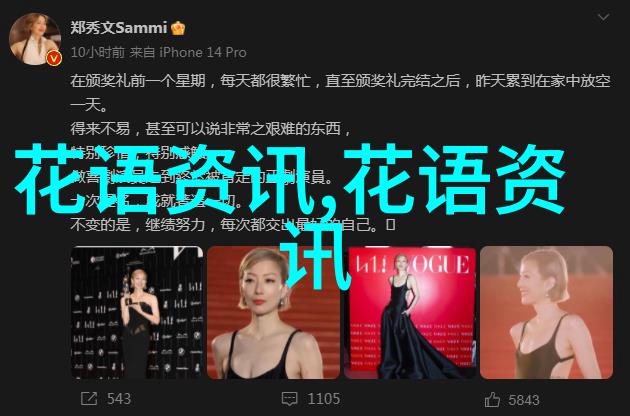Viewport: 630px width, 416px height.
Task: Open fourth side-profile smiling photo
Action: (x=546, y=313)
